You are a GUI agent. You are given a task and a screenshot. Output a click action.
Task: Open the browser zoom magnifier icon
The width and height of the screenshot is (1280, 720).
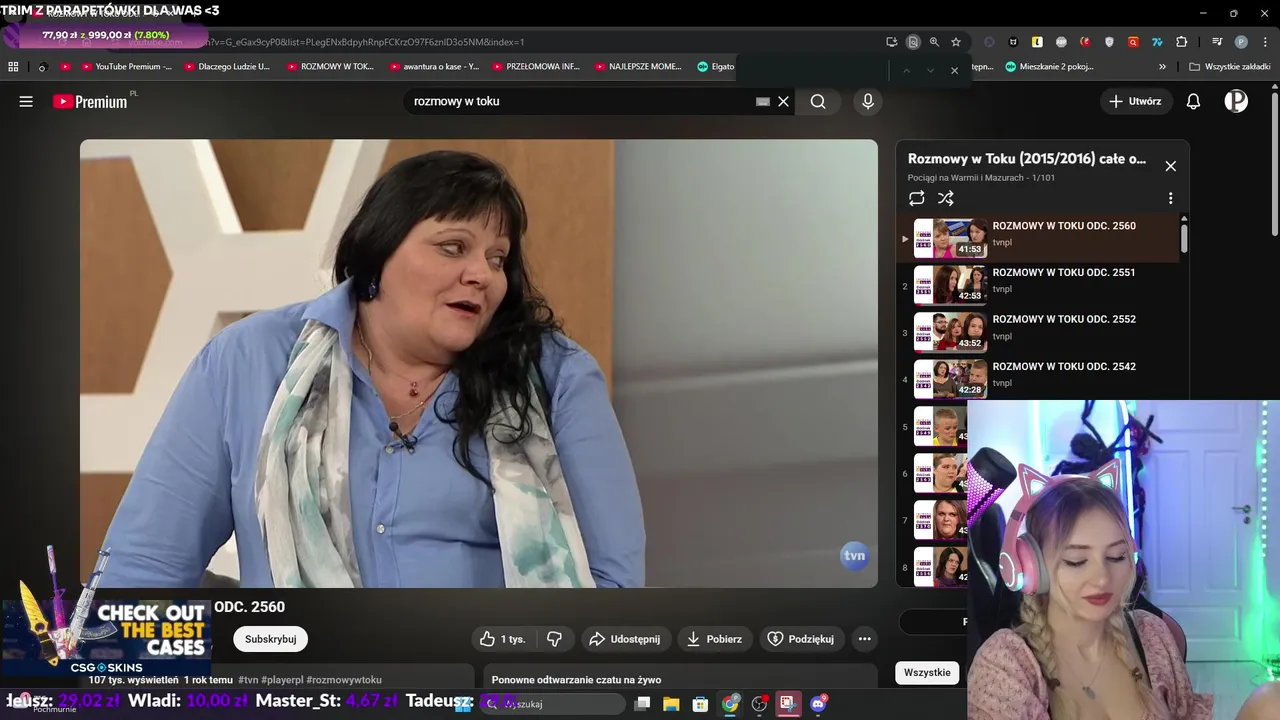click(x=934, y=42)
